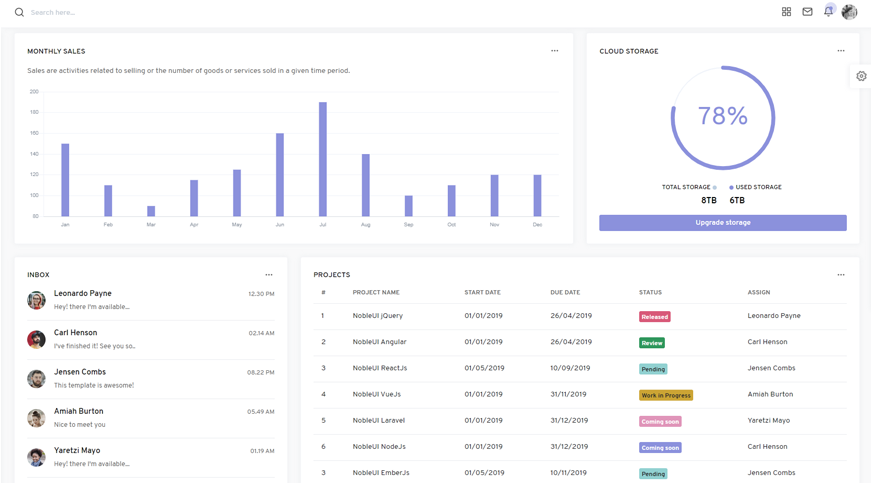Image resolution: width=871 pixels, height=483 pixels.
Task: Click the July bar in sales chart
Action: pos(323,159)
